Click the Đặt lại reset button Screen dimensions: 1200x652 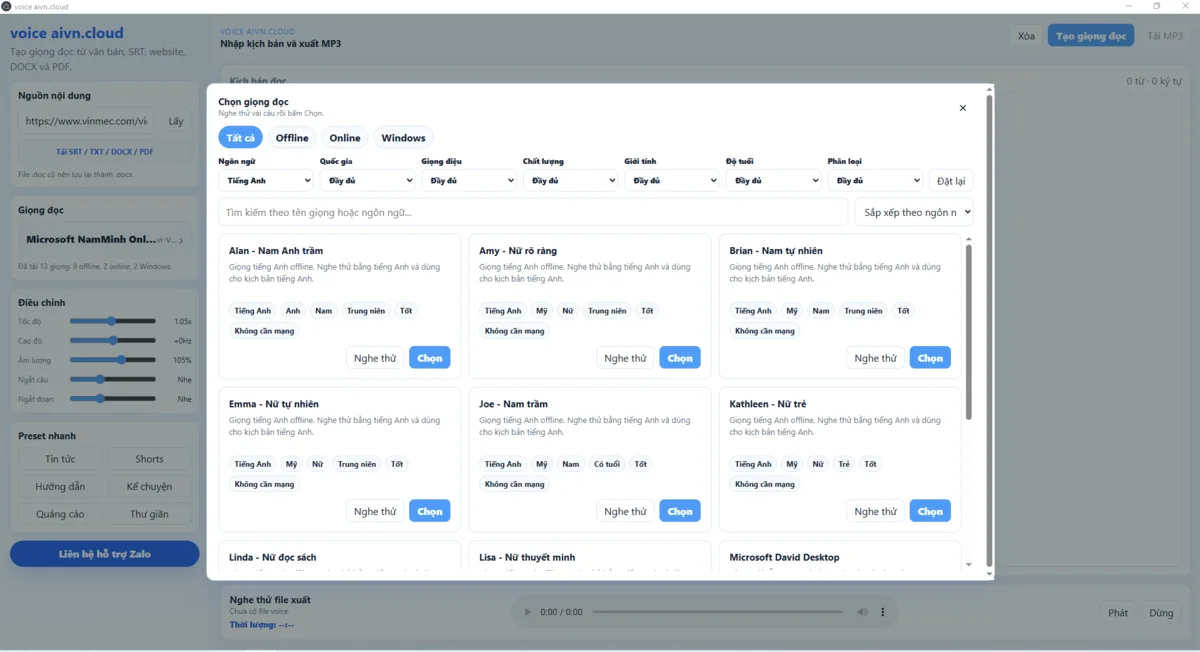point(951,181)
